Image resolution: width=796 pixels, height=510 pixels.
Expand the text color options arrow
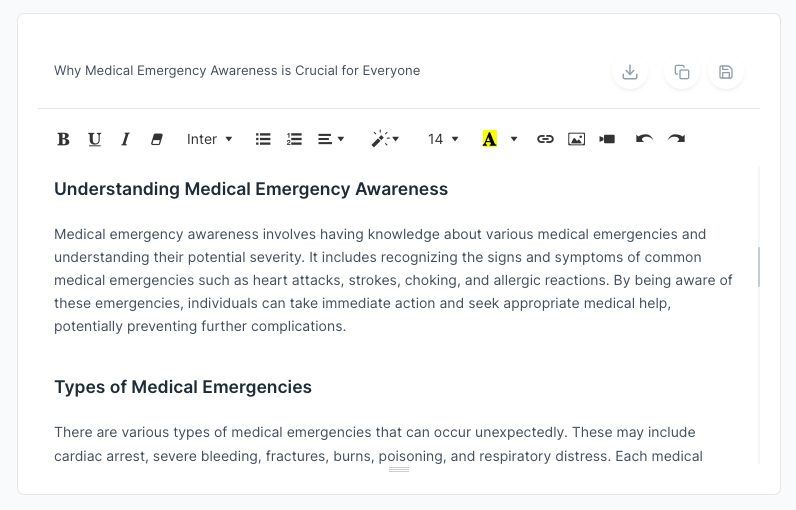(x=514, y=139)
